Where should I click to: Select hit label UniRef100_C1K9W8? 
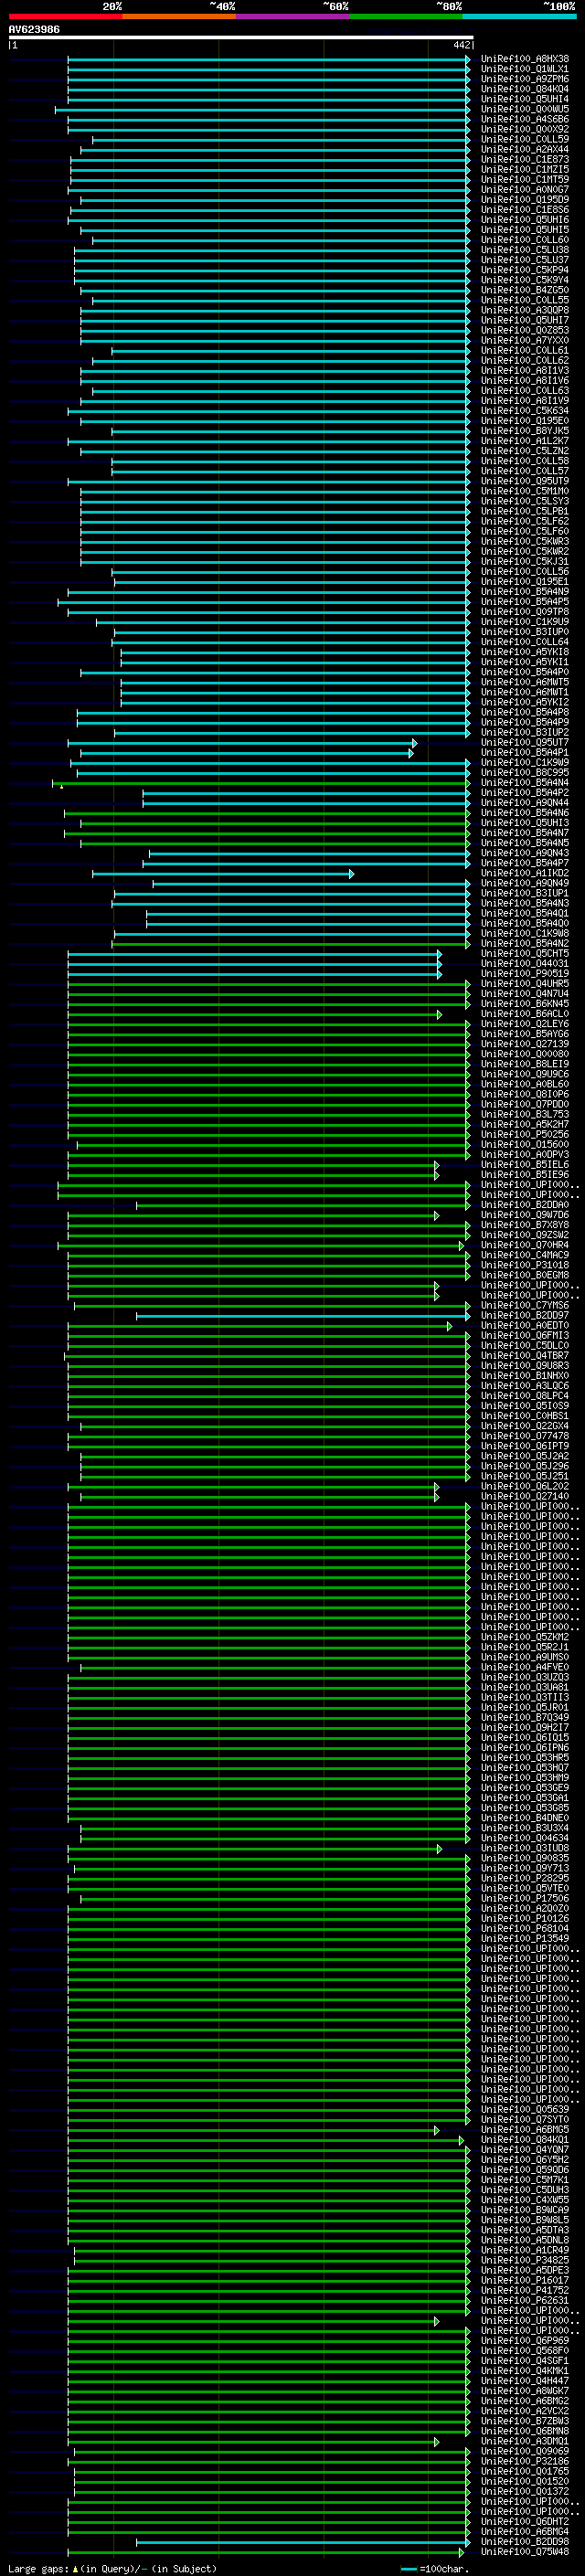(525, 934)
